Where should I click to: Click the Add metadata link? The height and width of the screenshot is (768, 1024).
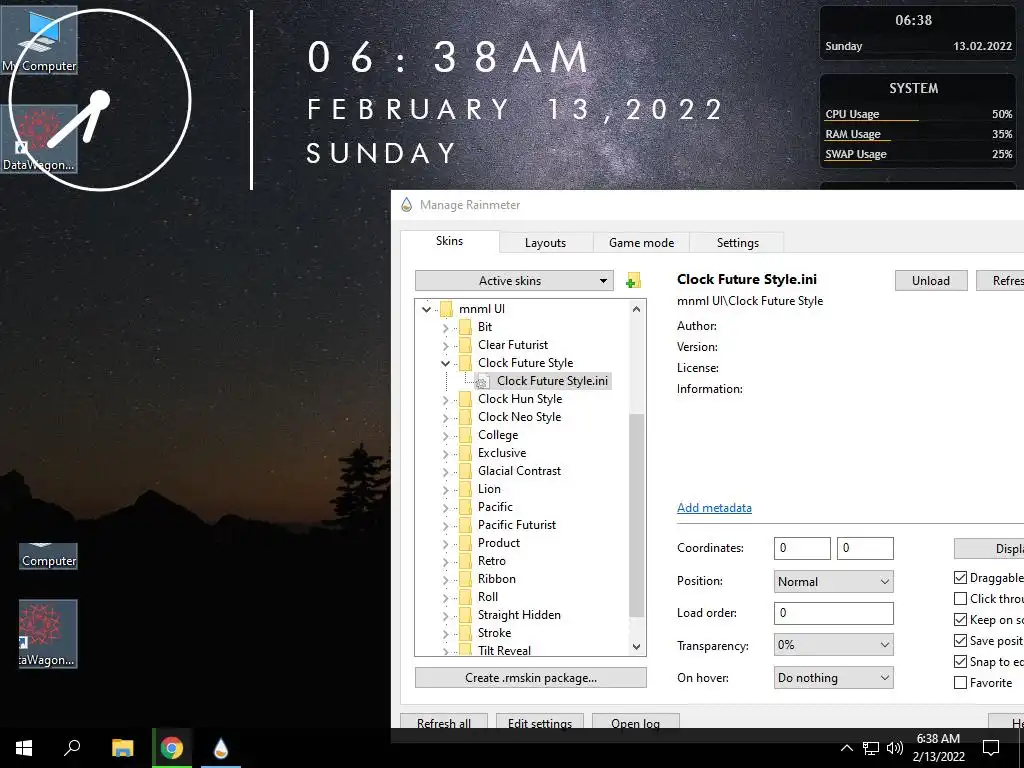pyautogui.click(x=714, y=507)
